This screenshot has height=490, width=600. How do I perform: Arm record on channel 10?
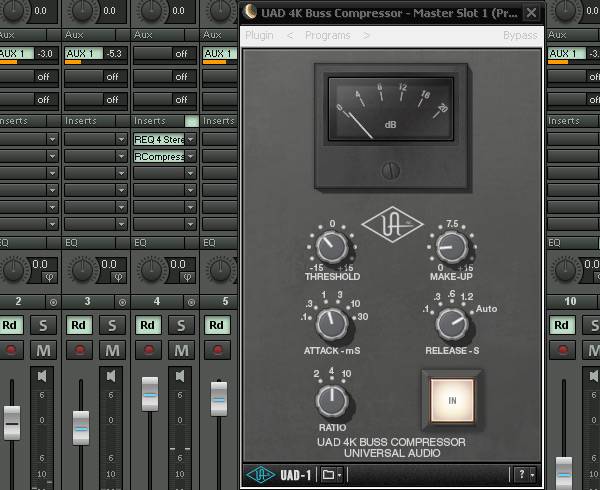(x=562, y=350)
